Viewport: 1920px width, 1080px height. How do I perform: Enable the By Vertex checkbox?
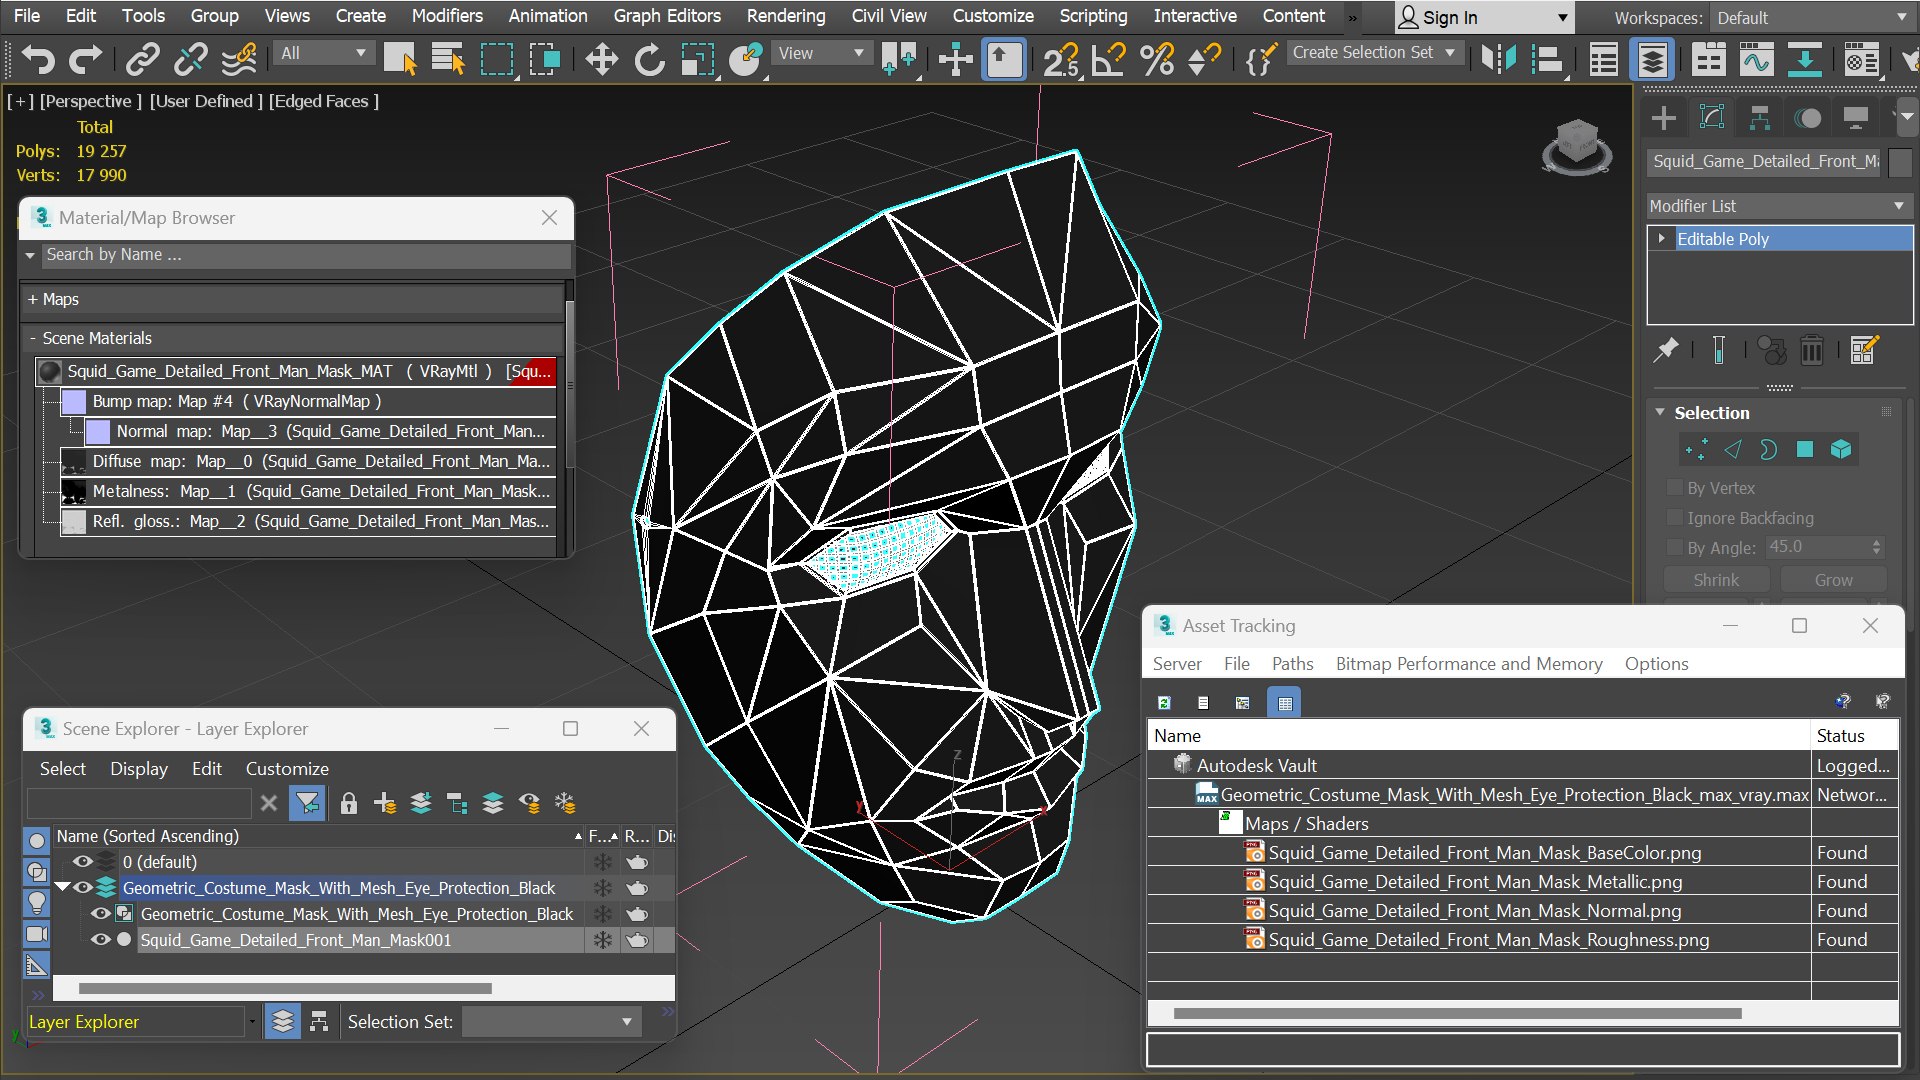pos(1675,487)
